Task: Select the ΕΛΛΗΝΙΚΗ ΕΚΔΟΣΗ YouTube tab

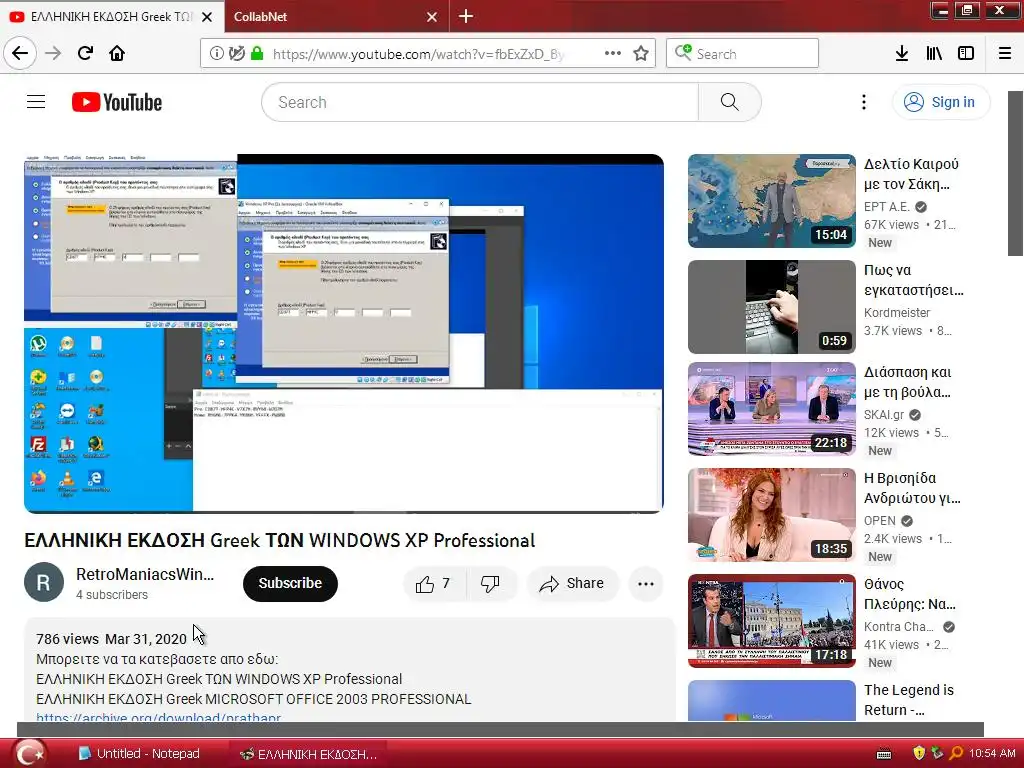Action: click(111, 16)
